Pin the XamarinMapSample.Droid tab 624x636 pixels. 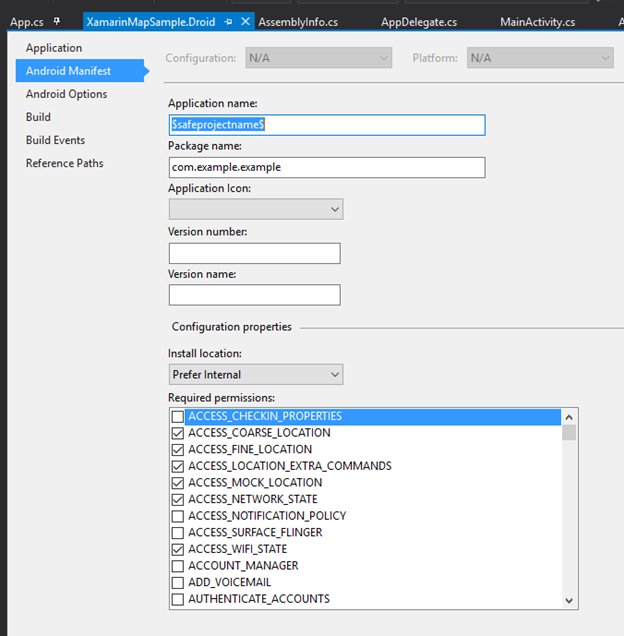pos(228,22)
